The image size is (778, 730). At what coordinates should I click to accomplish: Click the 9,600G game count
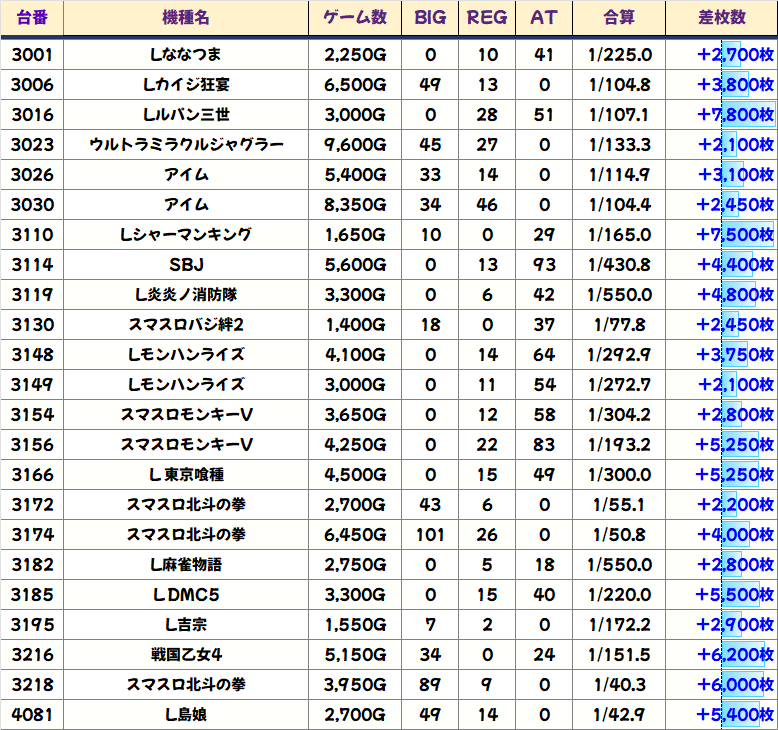pos(355,145)
